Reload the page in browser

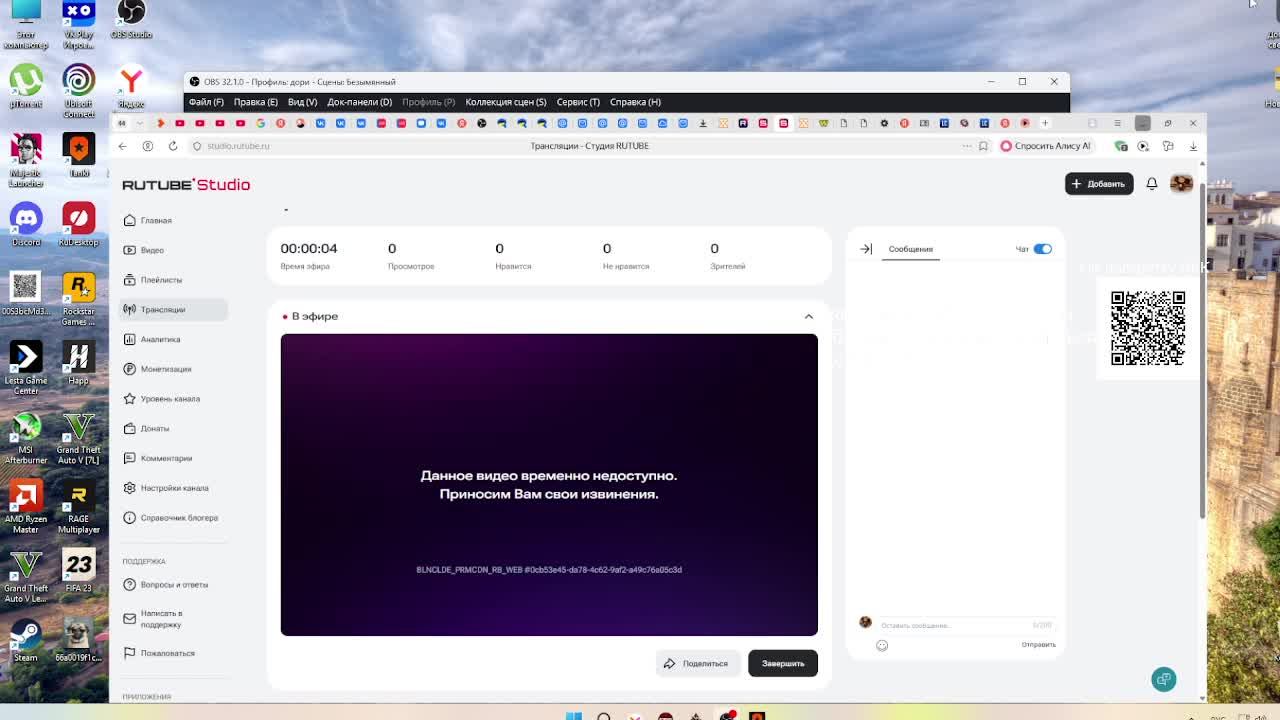click(x=173, y=146)
